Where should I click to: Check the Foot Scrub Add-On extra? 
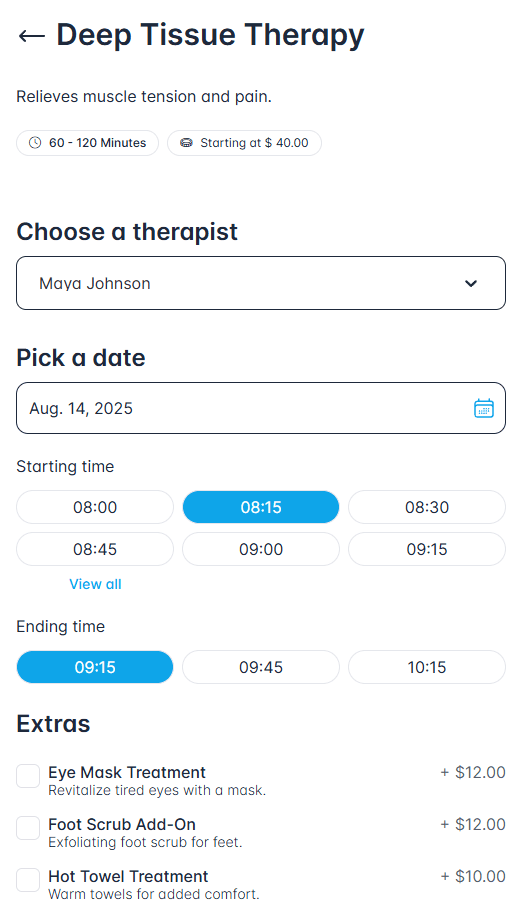tap(28, 828)
